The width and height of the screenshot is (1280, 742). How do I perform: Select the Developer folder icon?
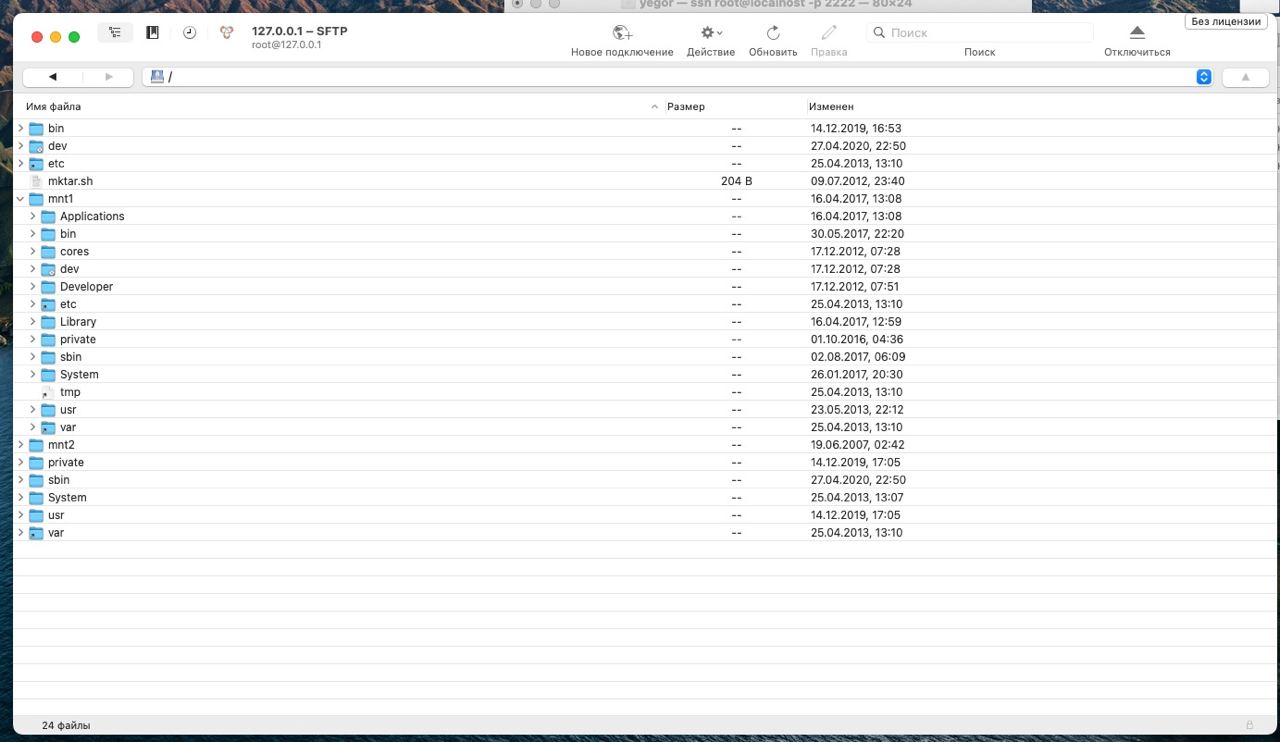[x=48, y=286]
